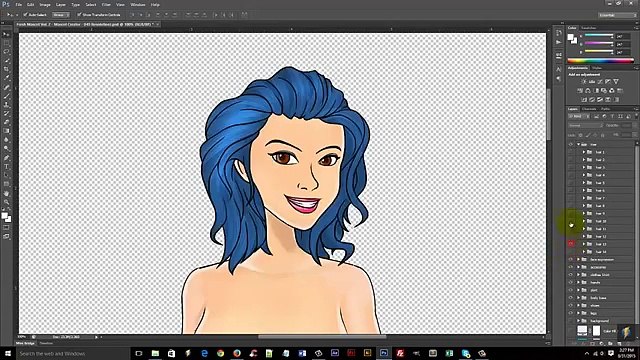Hide the top Hair parent group
This screenshot has height=360, width=640.
pos(571,144)
